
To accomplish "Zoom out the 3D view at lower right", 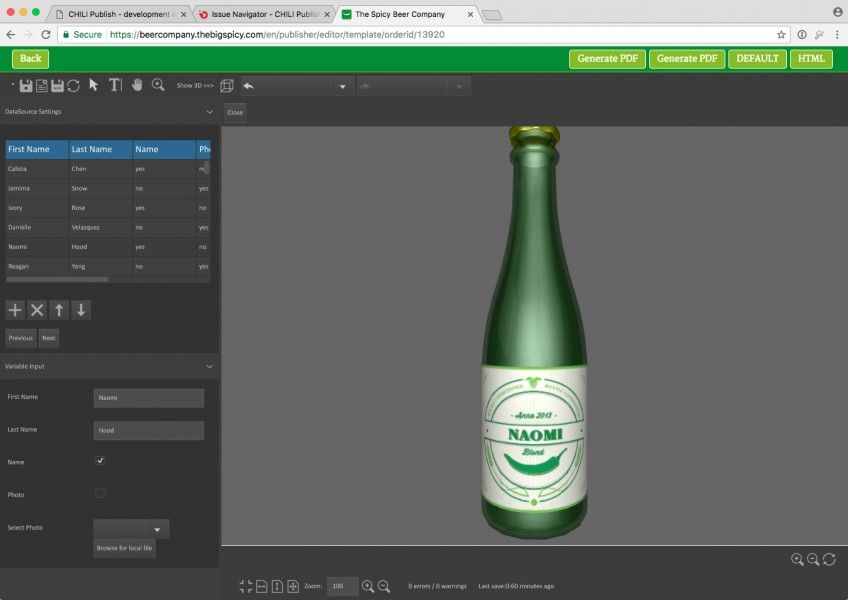I will 813,559.
